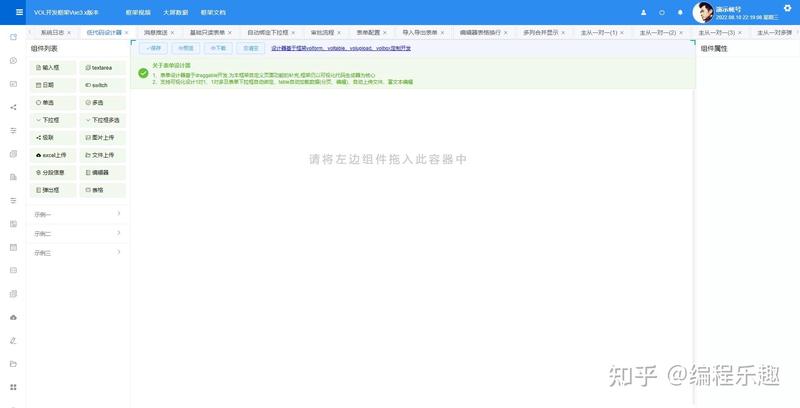
Task: Expand the 示例一 section
Action: pos(78,214)
